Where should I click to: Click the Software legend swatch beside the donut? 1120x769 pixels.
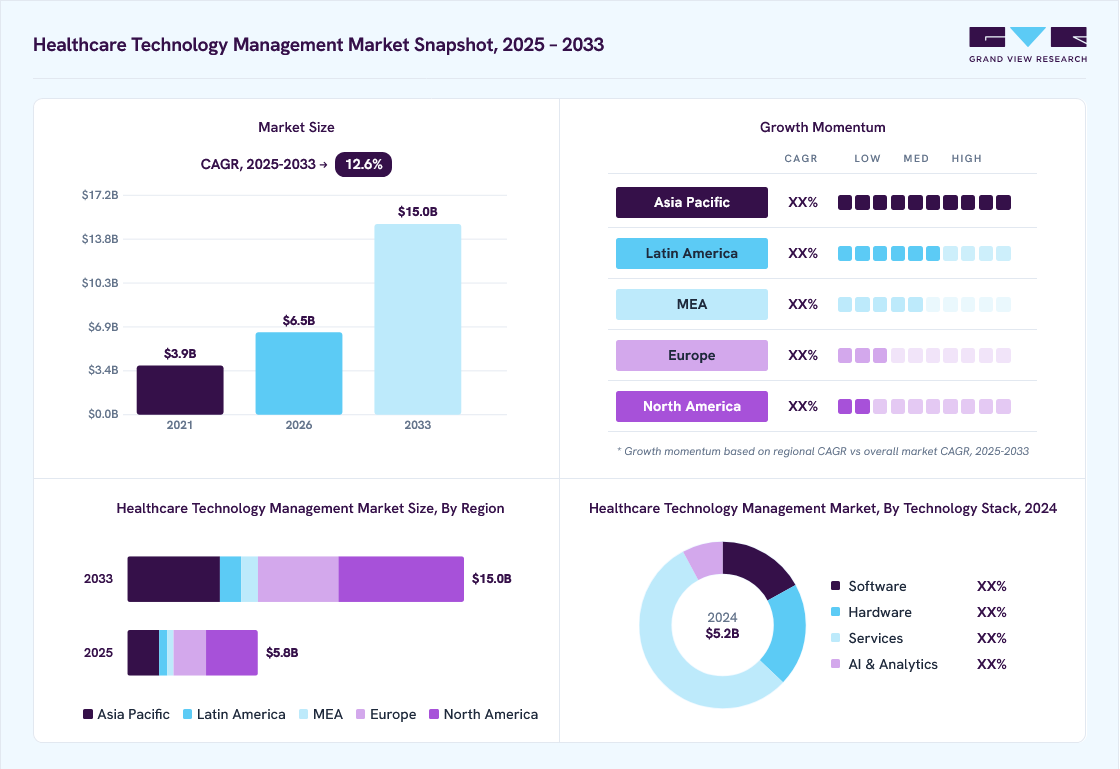pyautogui.click(x=836, y=586)
